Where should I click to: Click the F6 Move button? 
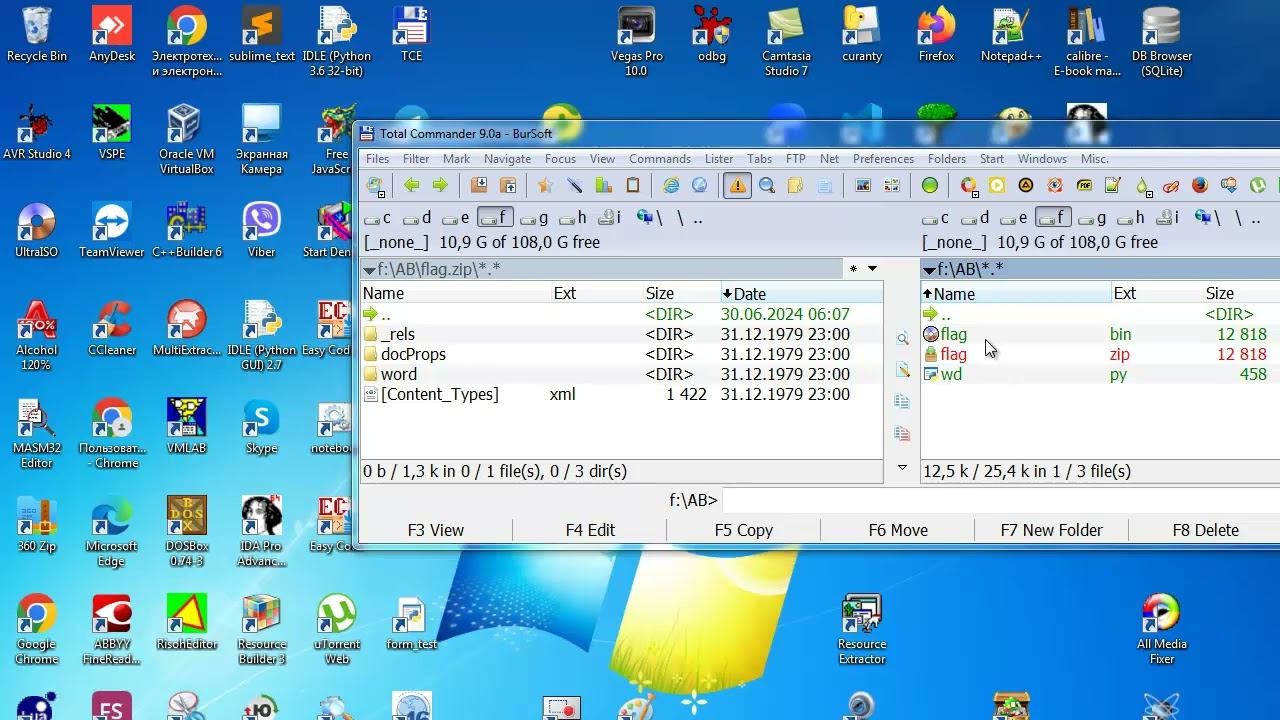pyautogui.click(x=898, y=530)
